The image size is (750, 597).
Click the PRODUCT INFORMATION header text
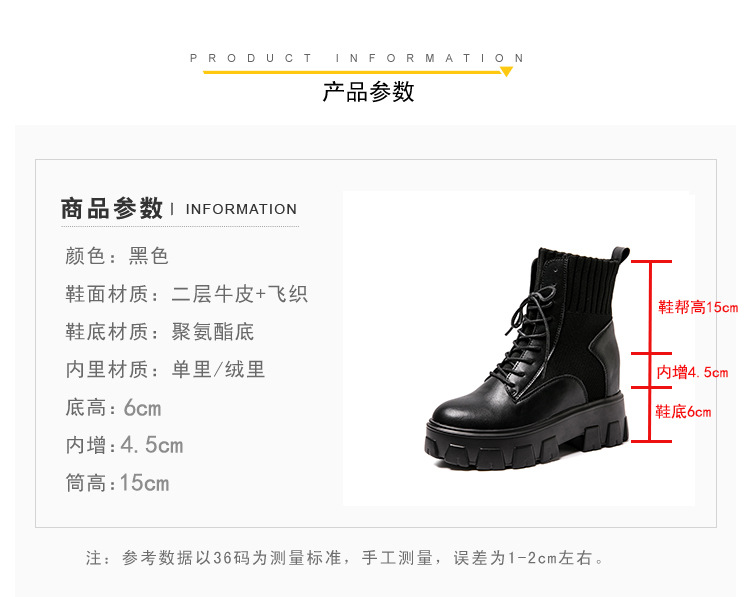(x=357, y=58)
